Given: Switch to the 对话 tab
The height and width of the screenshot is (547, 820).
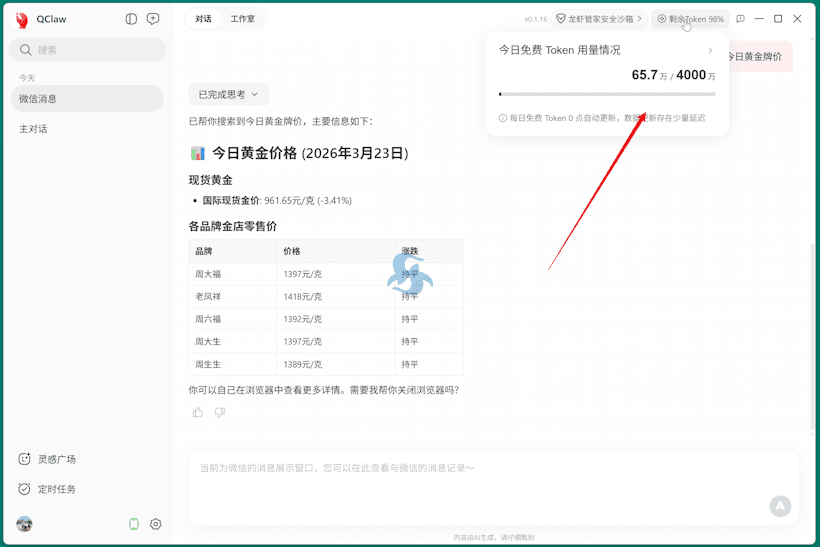Looking at the screenshot, I should pyautogui.click(x=203, y=19).
